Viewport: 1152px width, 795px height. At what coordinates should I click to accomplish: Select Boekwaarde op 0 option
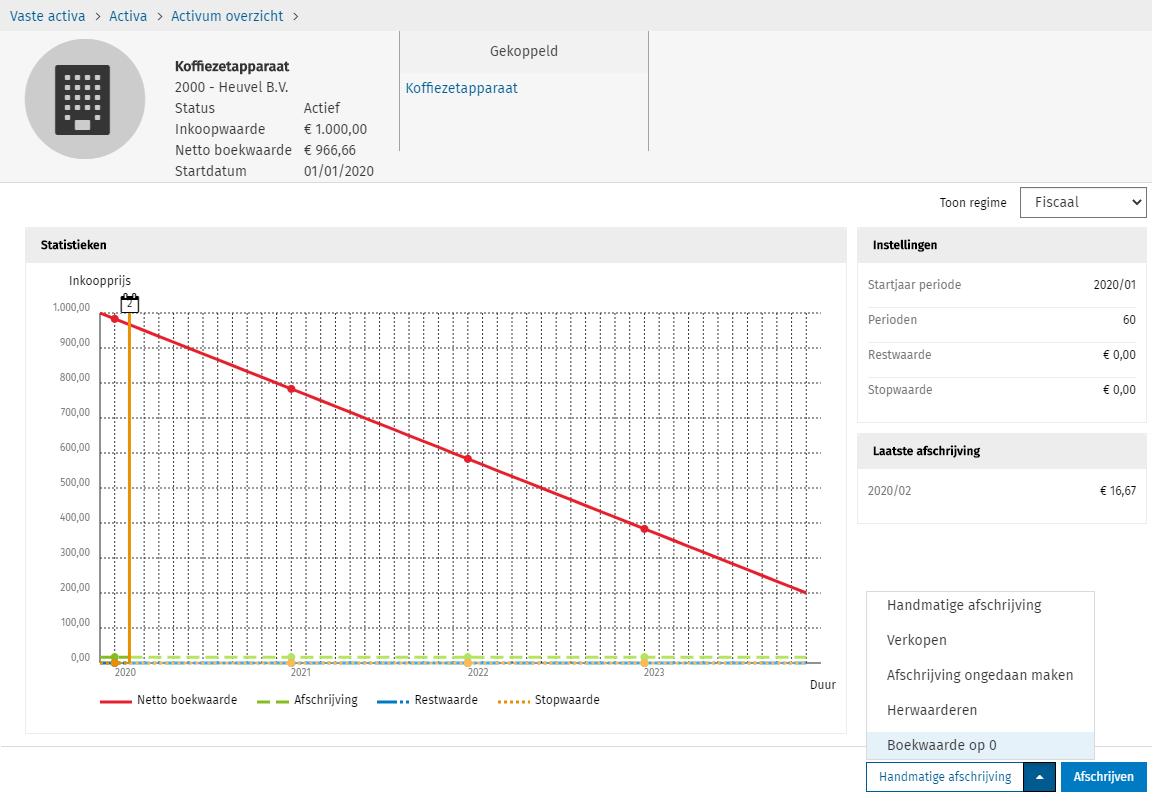click(941, 745)
